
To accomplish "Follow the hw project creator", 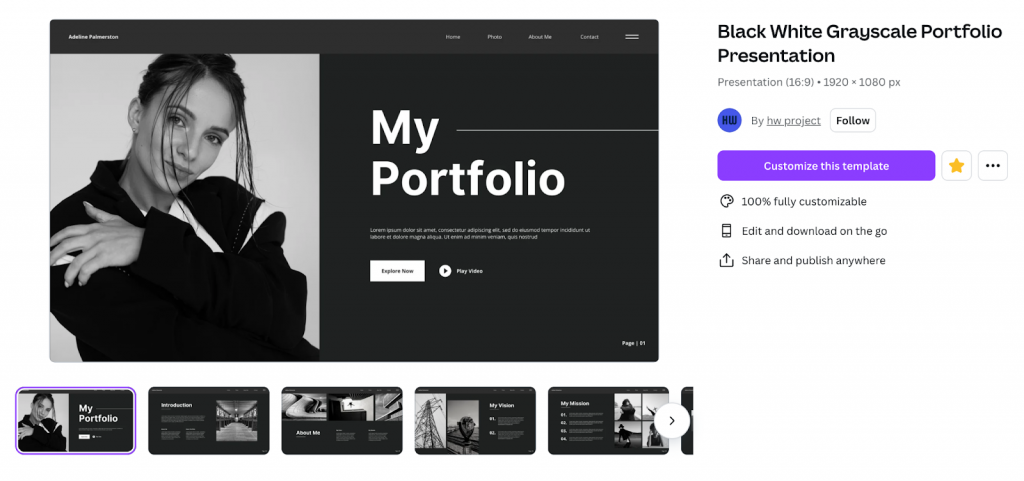I will point(852,120).
